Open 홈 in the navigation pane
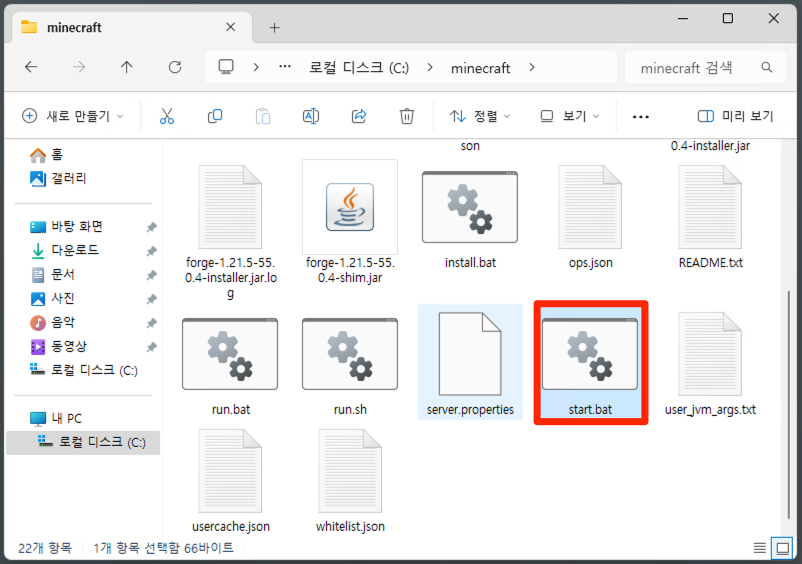This screenshot has height=564, width=802. point(46,154)
